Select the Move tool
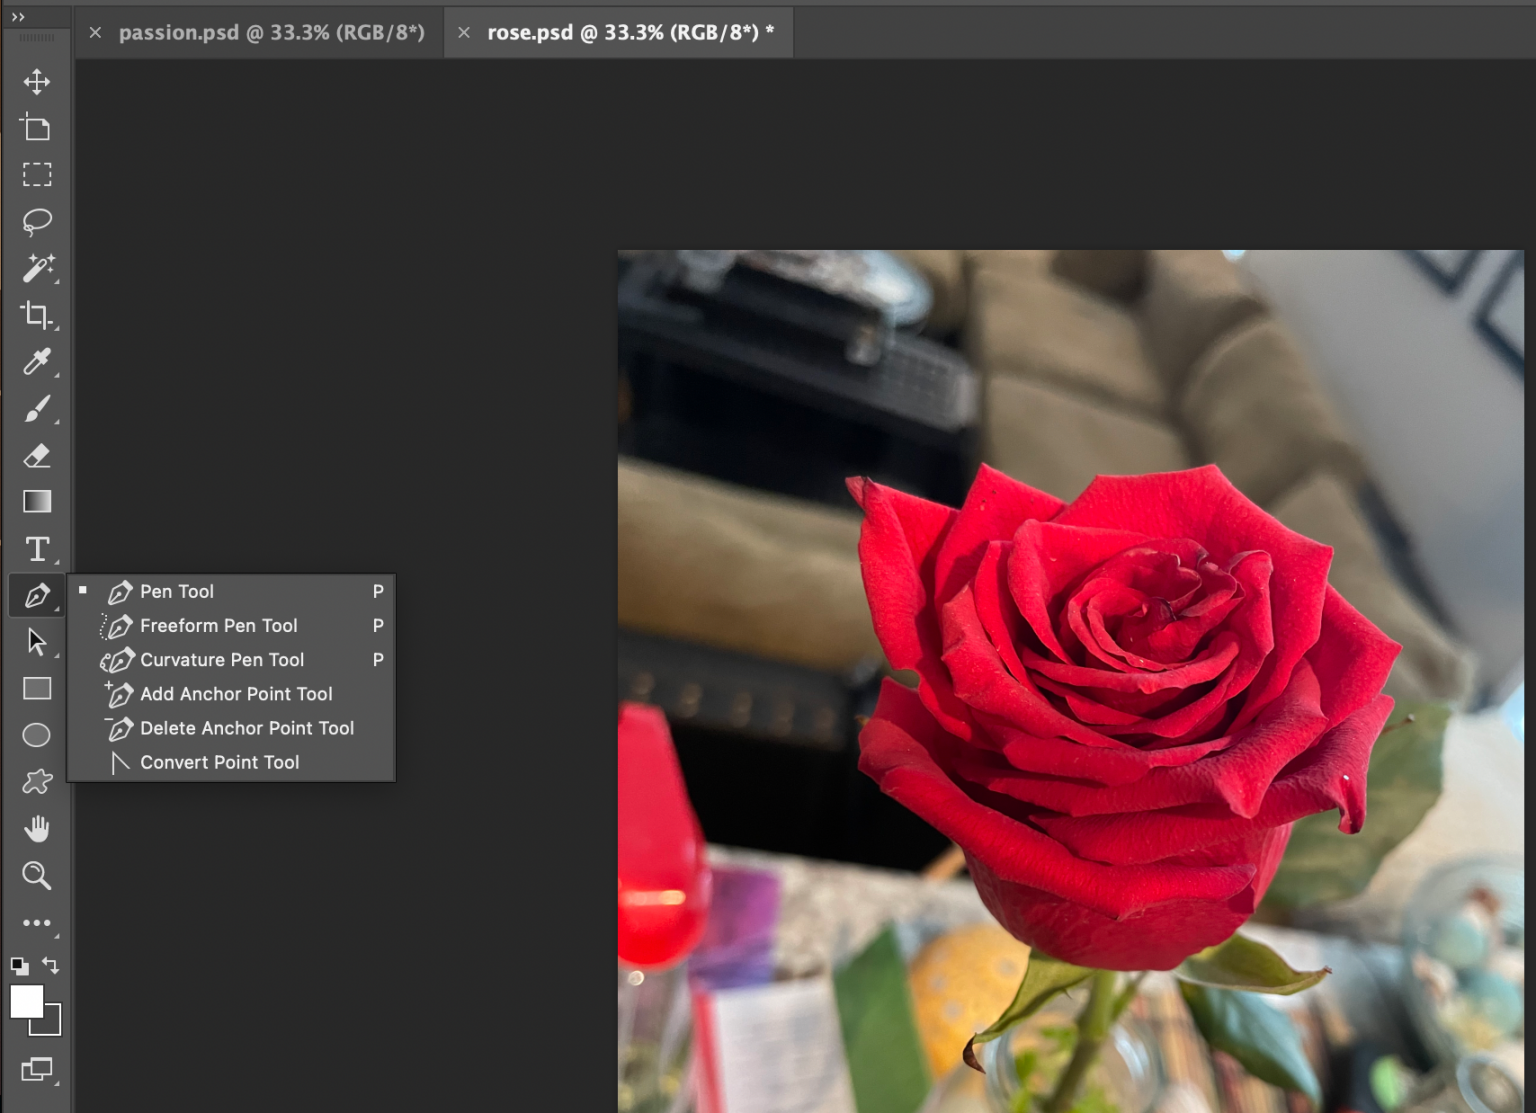This screenshot has width=1536, height=1113. tap(37, 81)
